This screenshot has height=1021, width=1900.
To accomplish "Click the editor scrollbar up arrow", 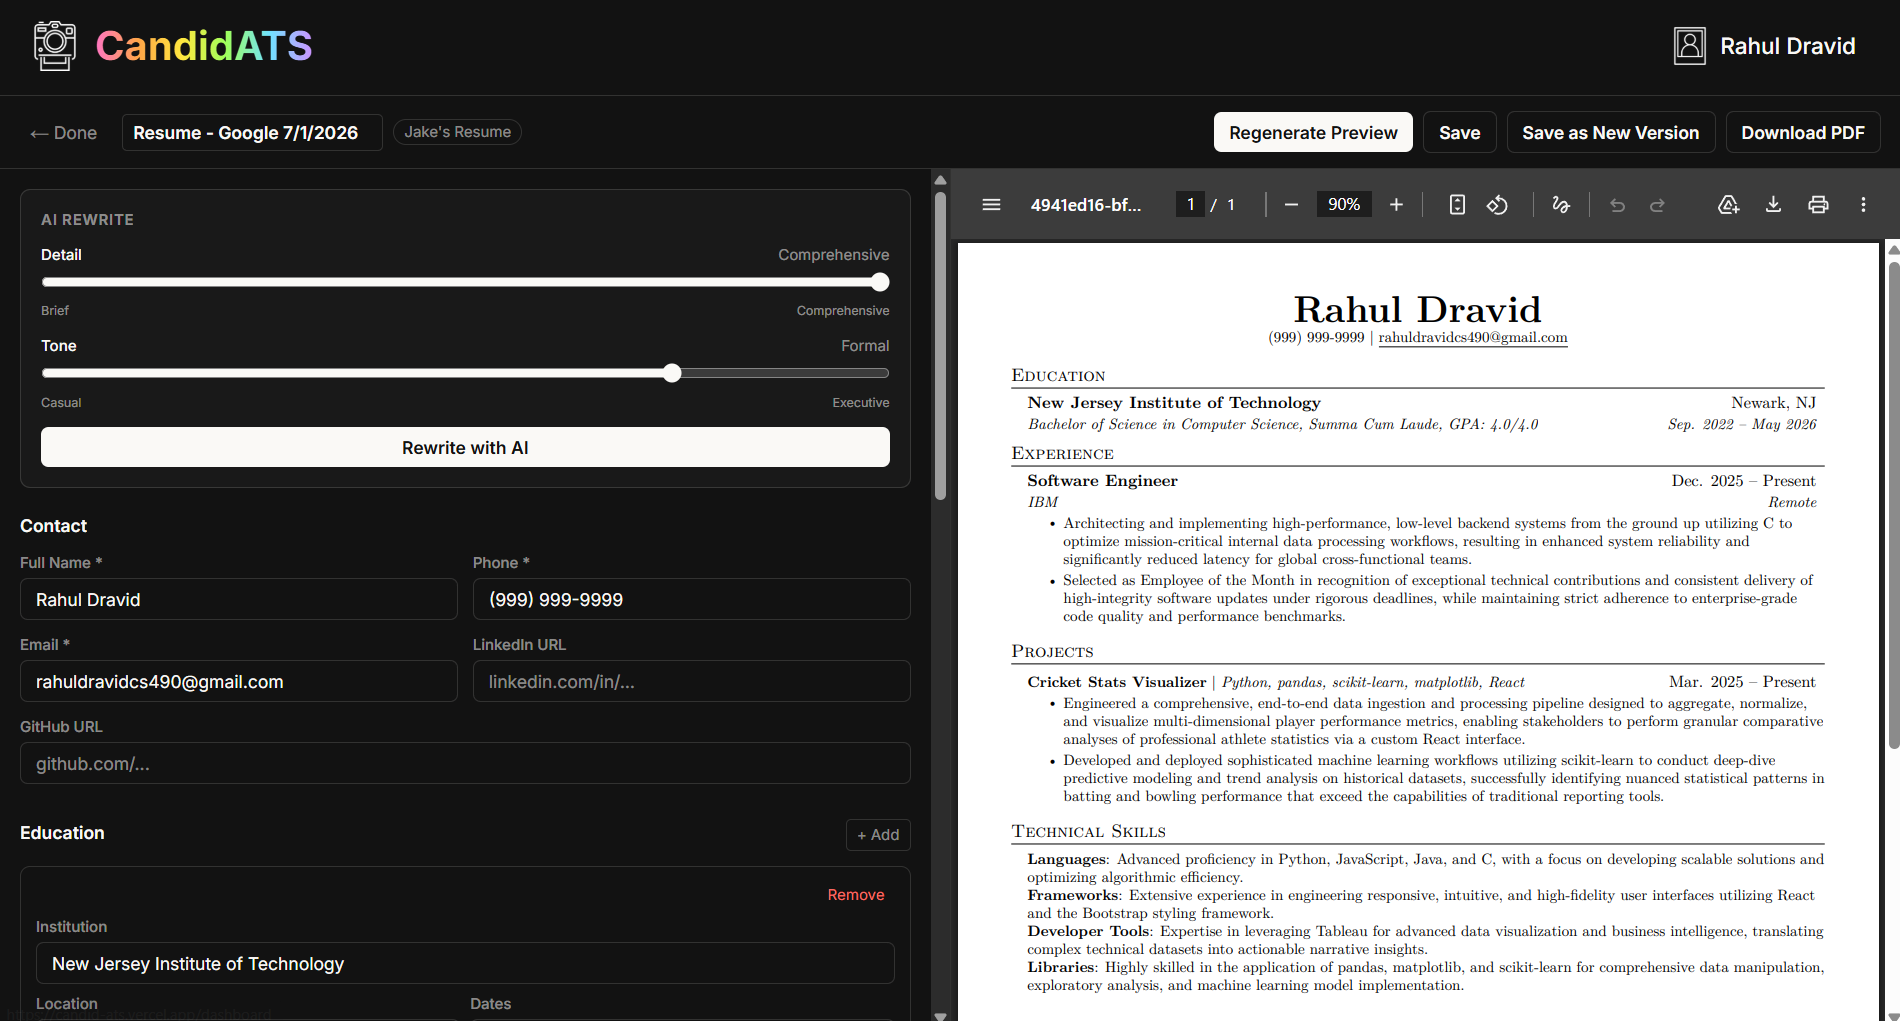I will click(x=940, y=180).
